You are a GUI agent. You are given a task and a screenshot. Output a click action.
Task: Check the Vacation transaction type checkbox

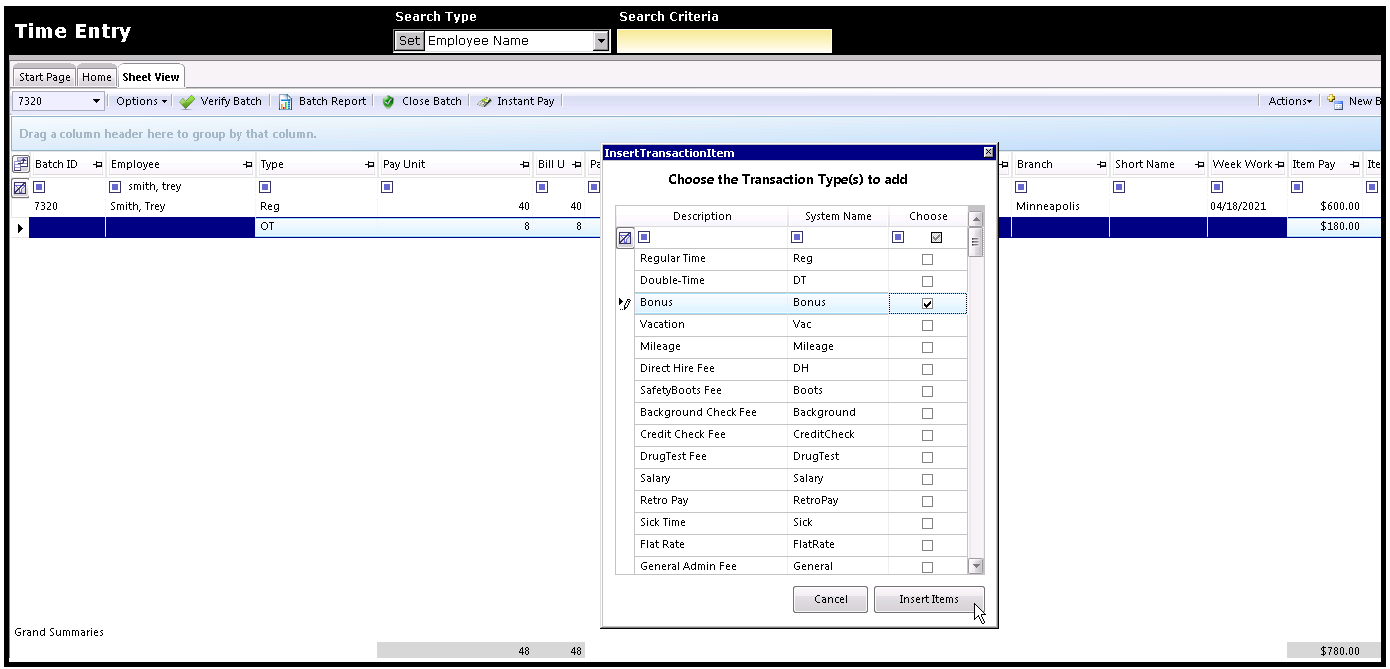point(927,325)
